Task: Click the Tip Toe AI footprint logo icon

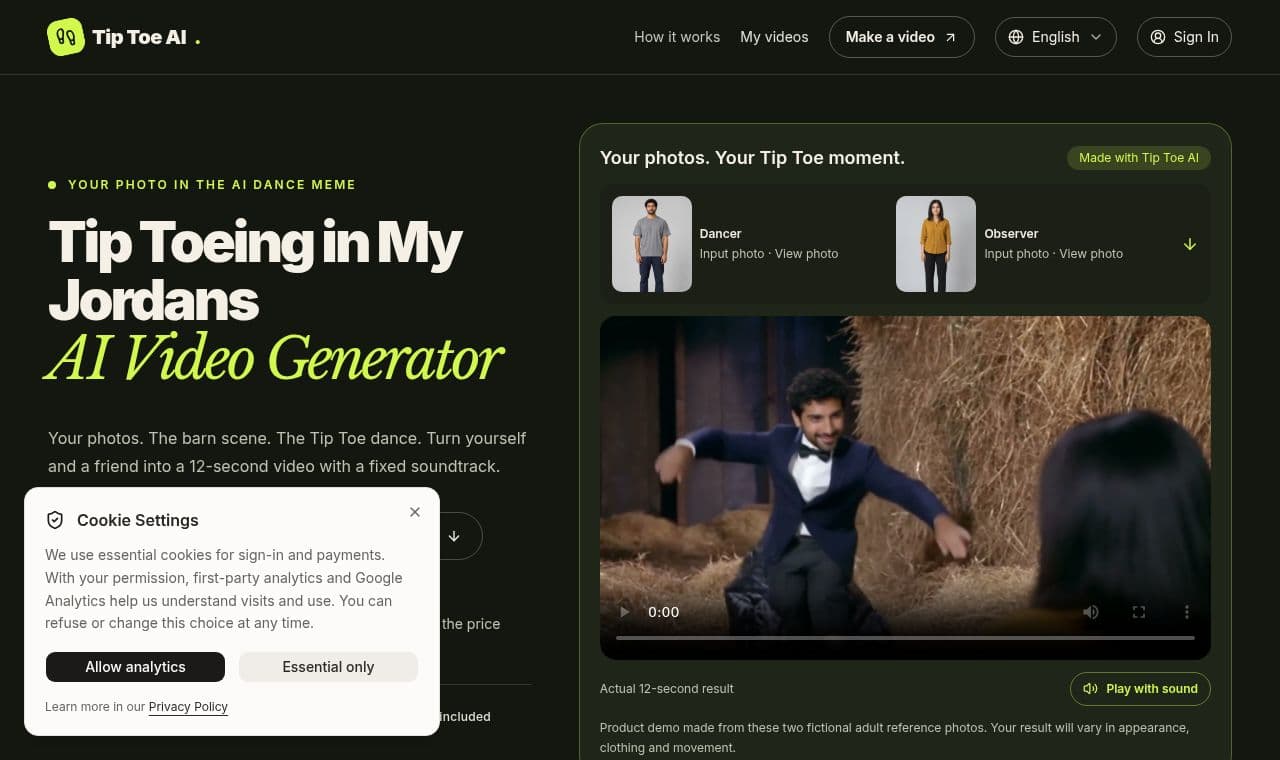Action: click(66, 37)
